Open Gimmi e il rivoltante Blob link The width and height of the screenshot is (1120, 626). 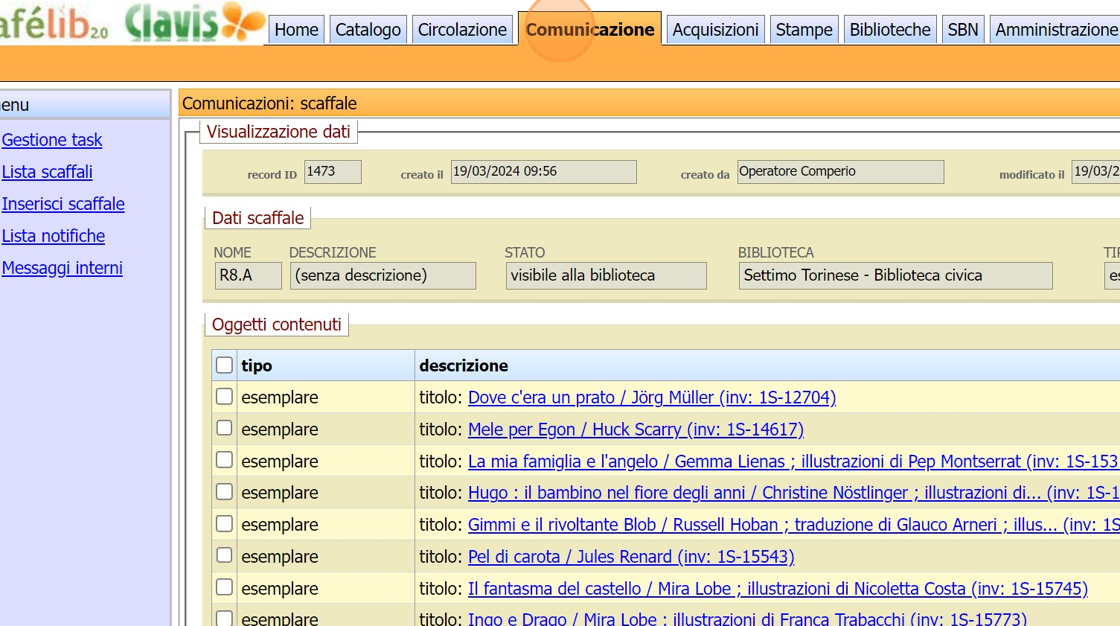point(794,525)
